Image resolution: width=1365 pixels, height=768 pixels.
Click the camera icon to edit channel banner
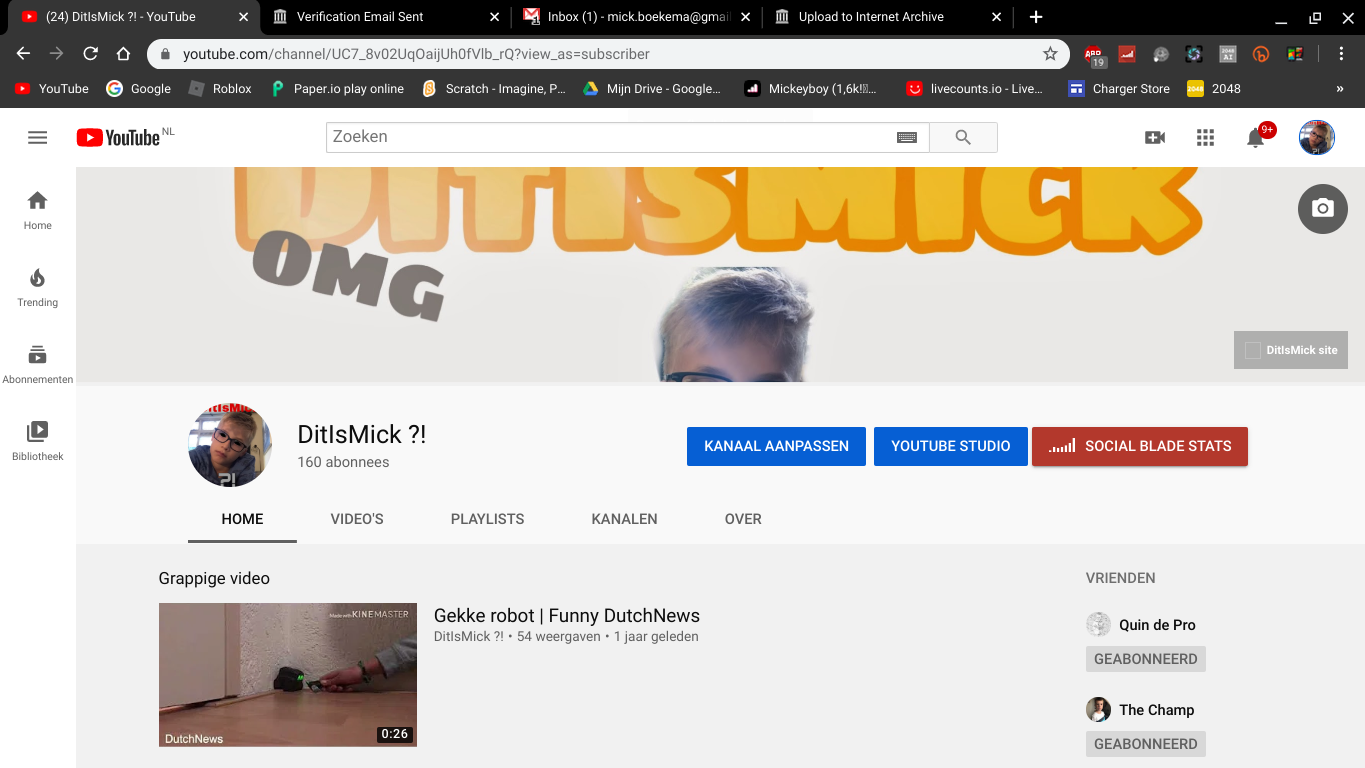coord(1323,208)
